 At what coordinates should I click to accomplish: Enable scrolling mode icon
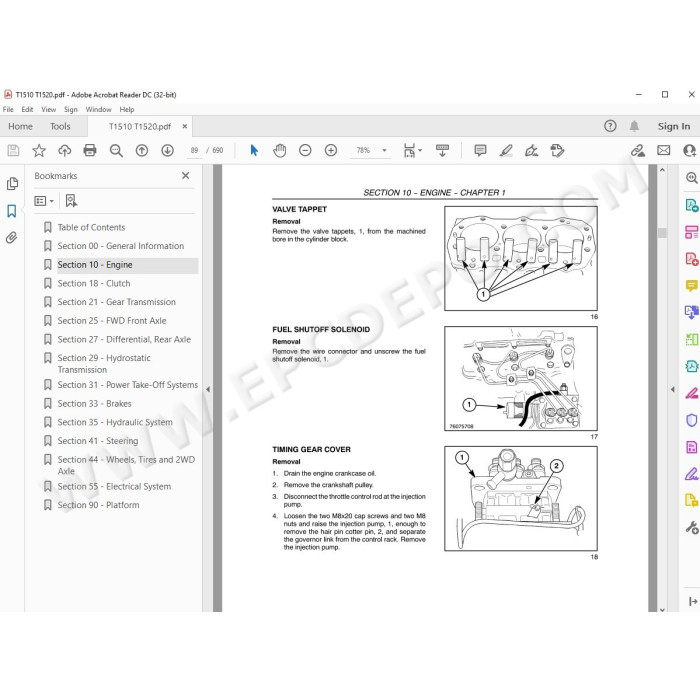[442, 150]
